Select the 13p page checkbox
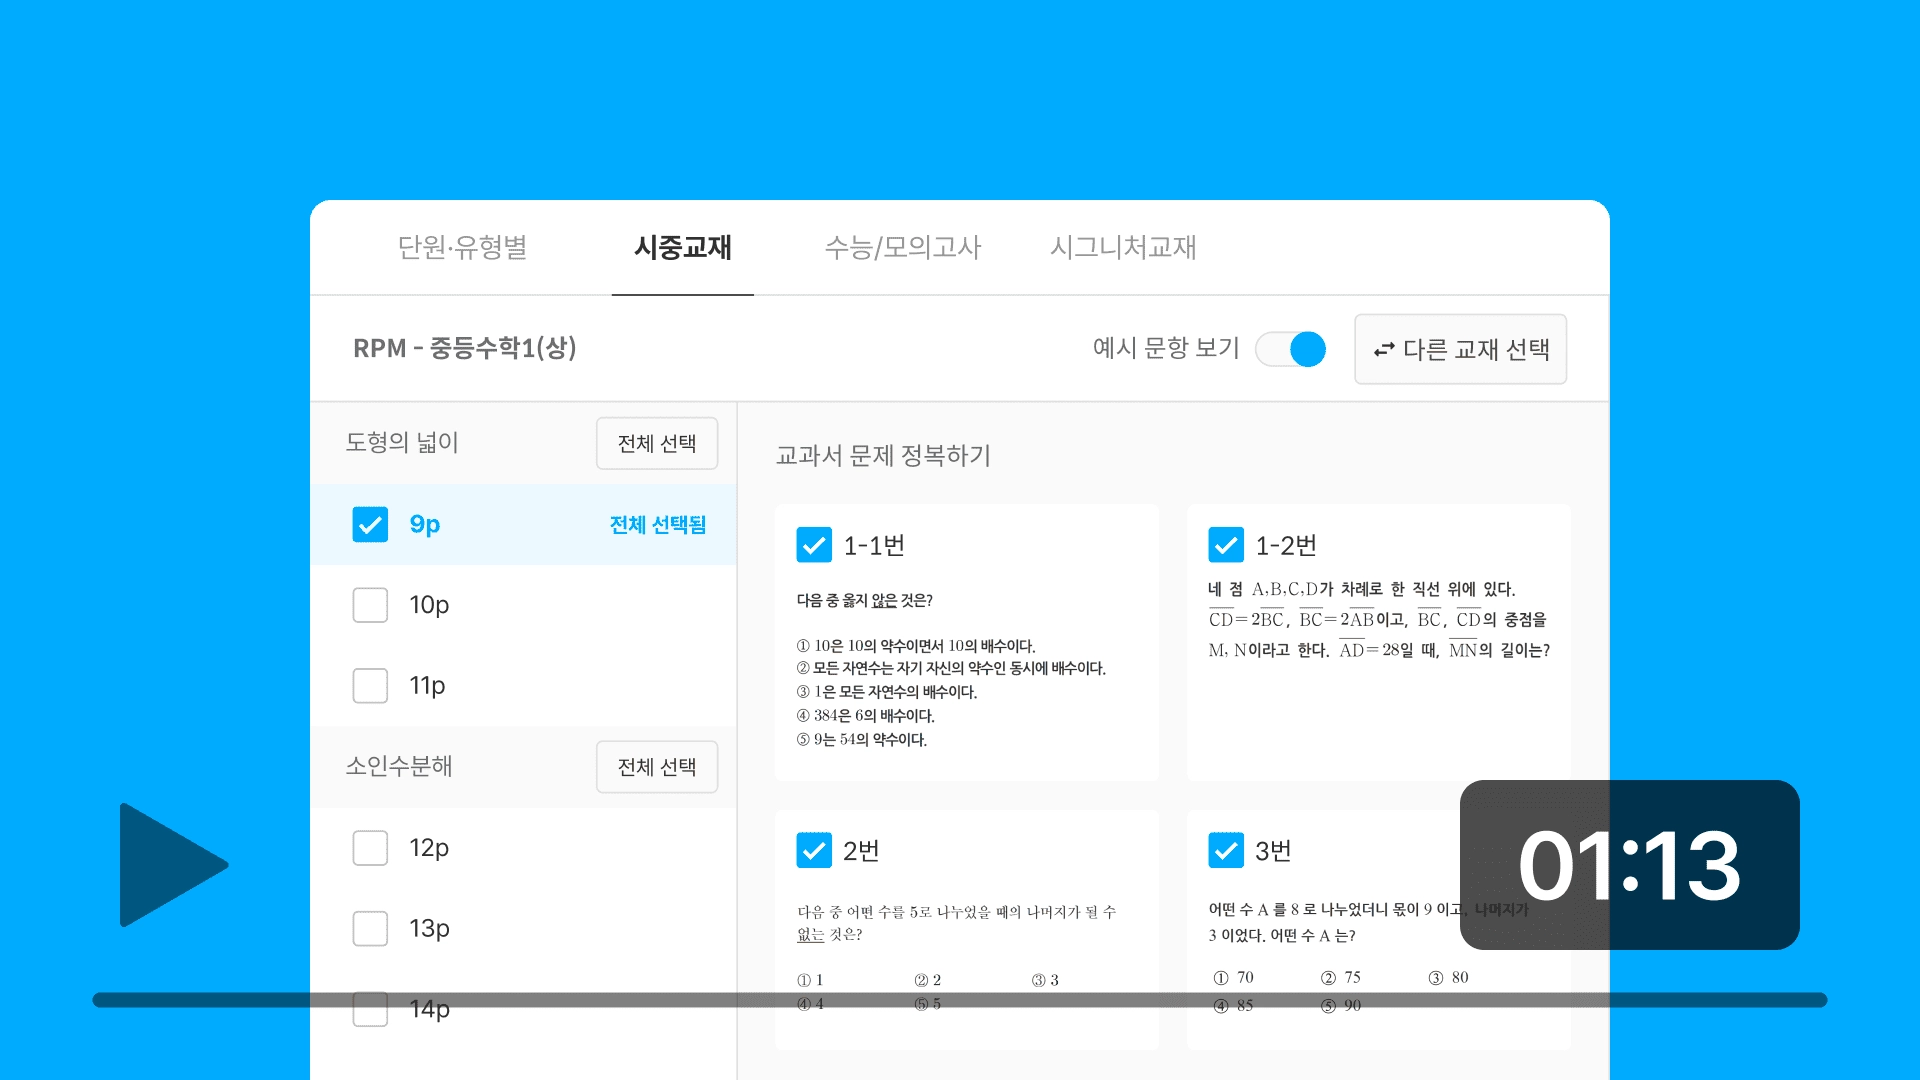Screen dimensions: 1920x1080 (370, 929)
